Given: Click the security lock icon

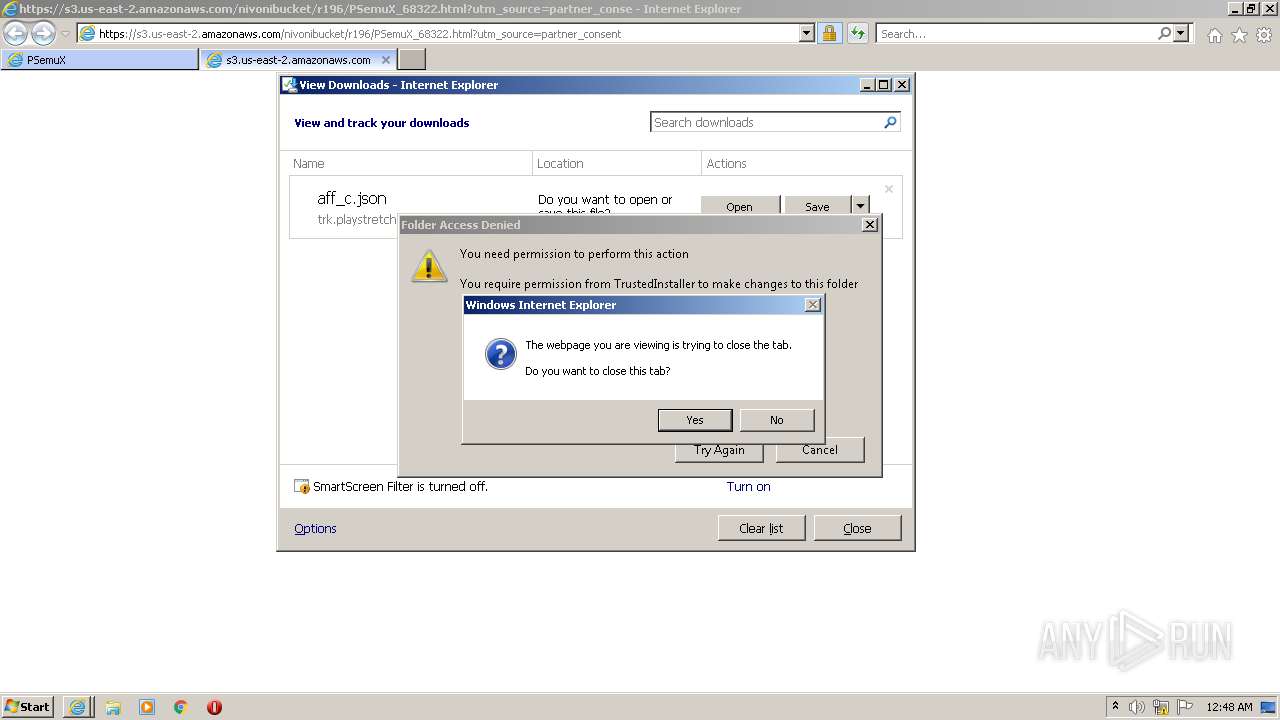Looking at the screenshot, I should coord(829,33).
